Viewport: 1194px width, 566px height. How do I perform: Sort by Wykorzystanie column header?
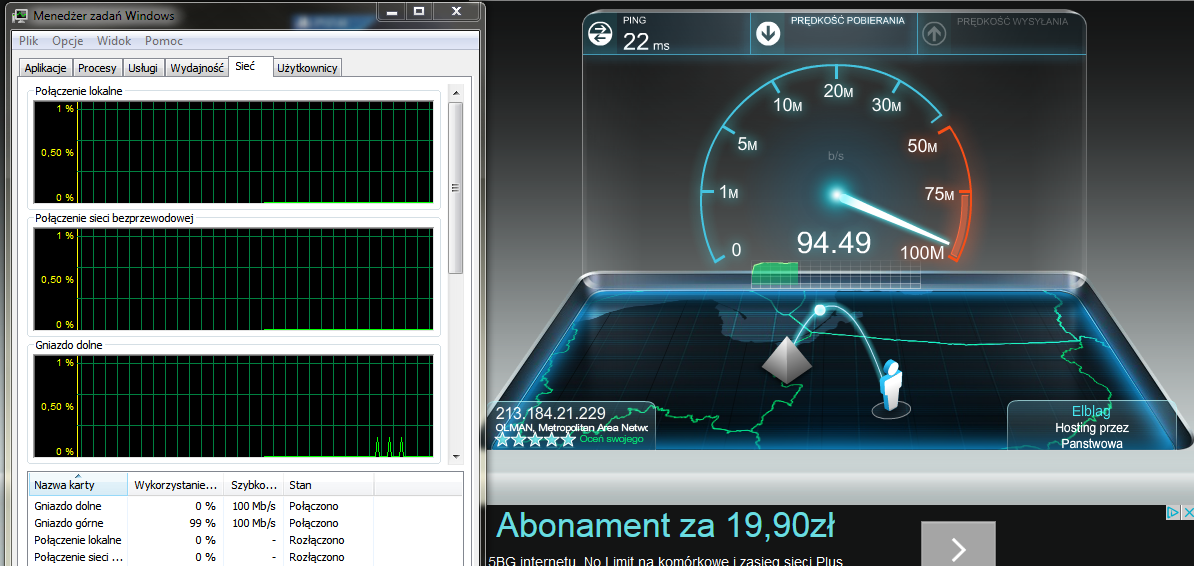[176, 484]
